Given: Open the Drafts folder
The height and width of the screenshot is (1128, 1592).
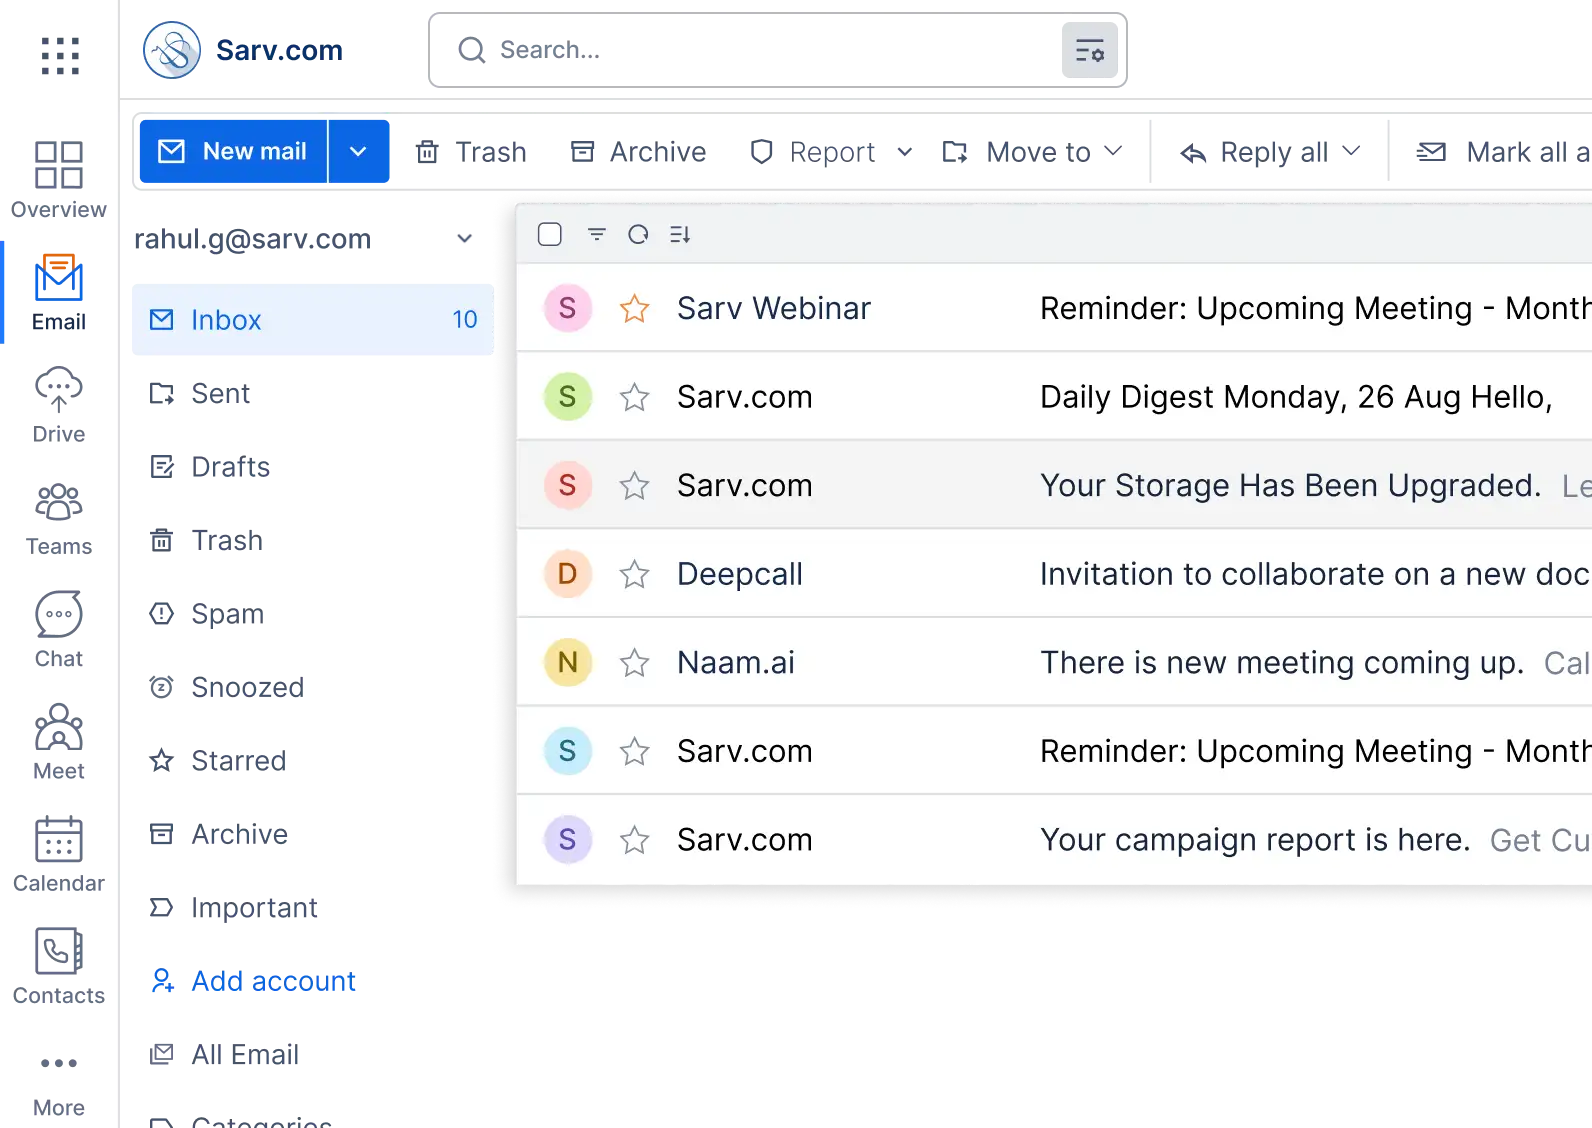Looking at the screenshot, I should click(313, 467).
